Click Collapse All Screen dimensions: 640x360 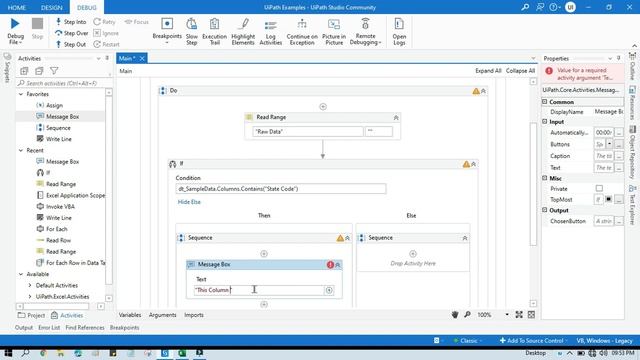[x=520, y=71]
